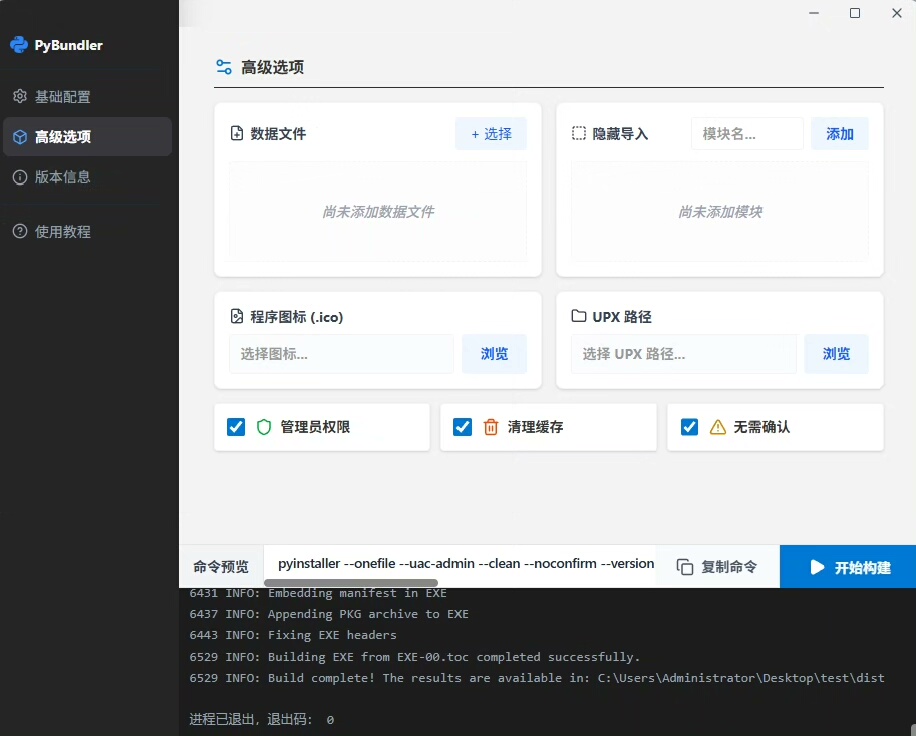The width and height of the screenshot is (916, 736).
Task: Click the file icon beside 数据文件
Action: (x=237, y=133)
